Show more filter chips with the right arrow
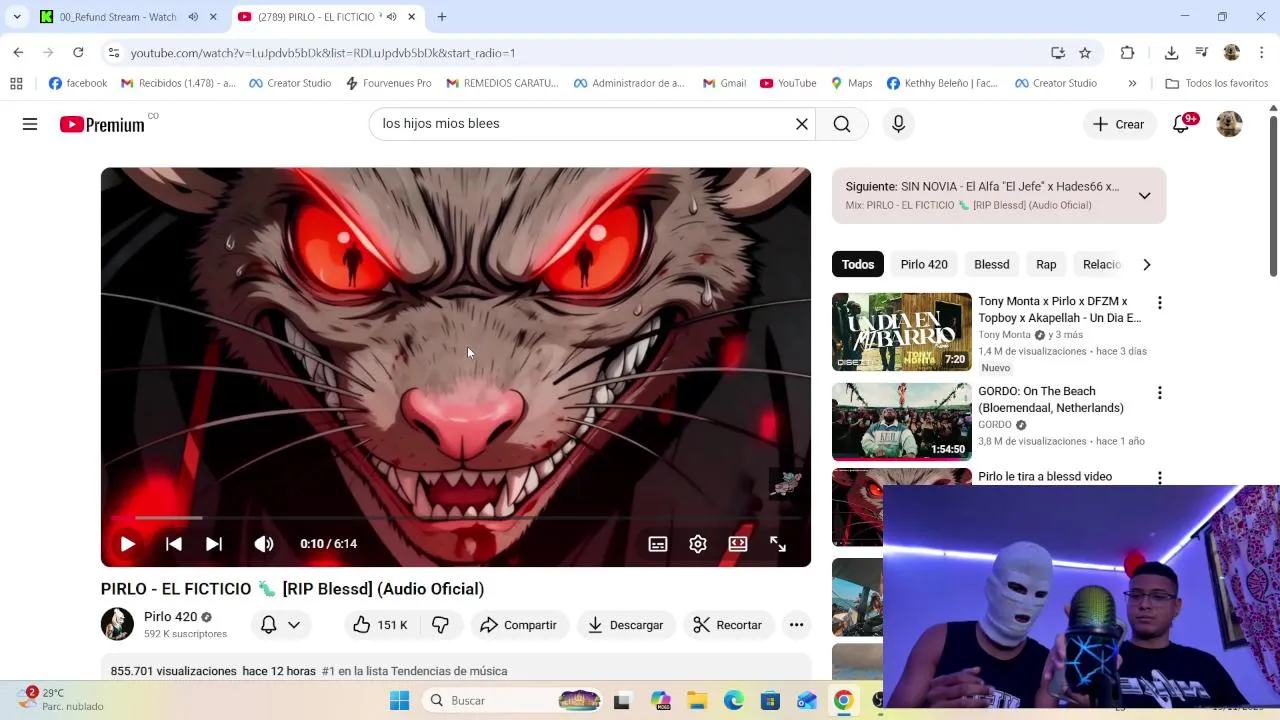This screenshot has width=1280, height=720. [1147, 265]
